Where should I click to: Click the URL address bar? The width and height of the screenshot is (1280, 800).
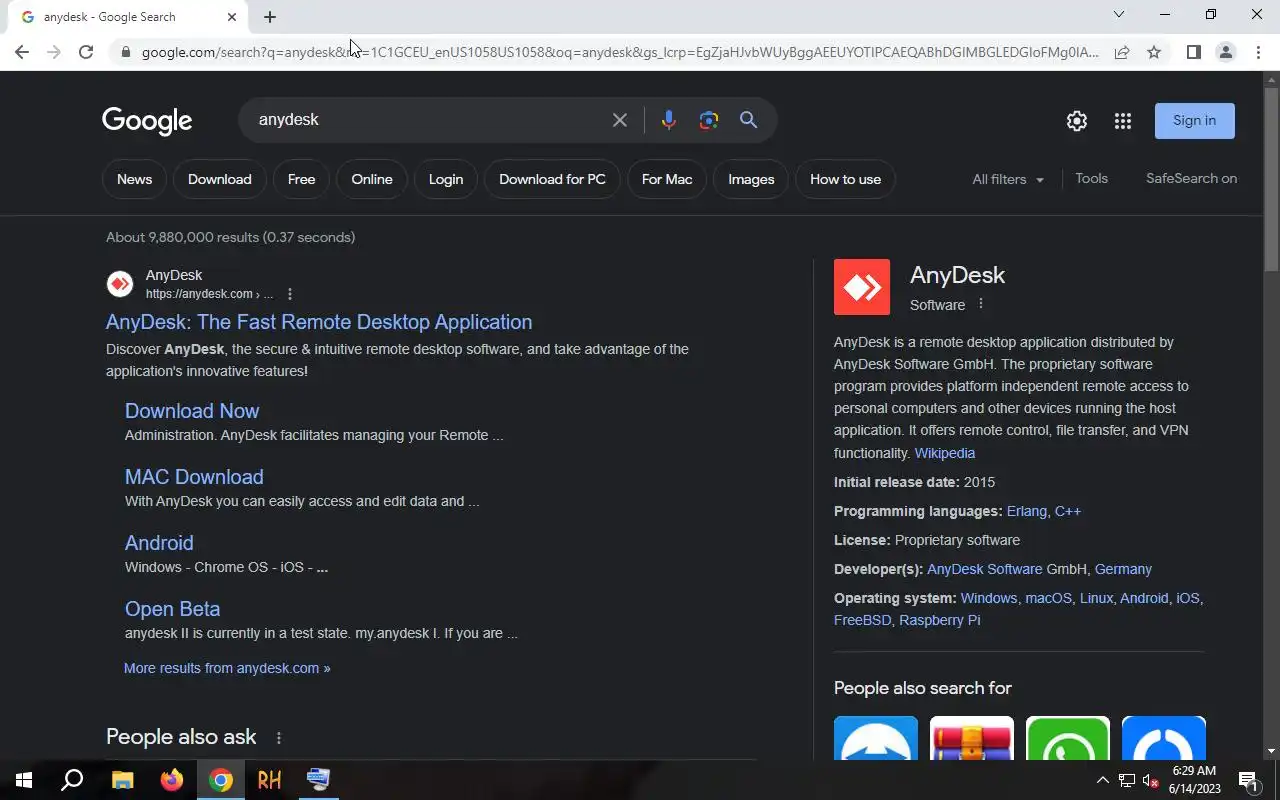pyautogui.click(x=620, y=52)
